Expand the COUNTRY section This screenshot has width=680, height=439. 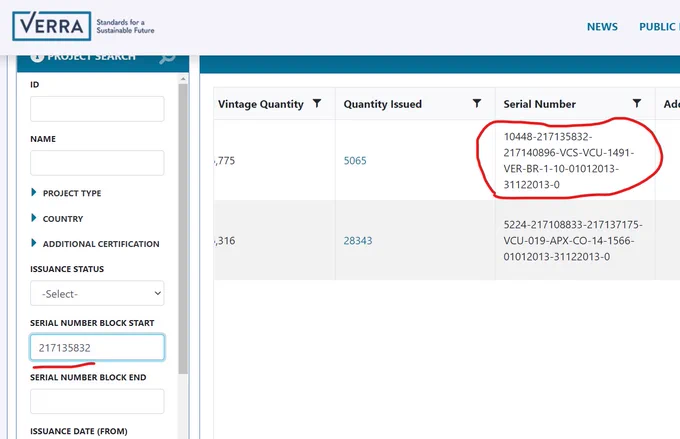57,219
